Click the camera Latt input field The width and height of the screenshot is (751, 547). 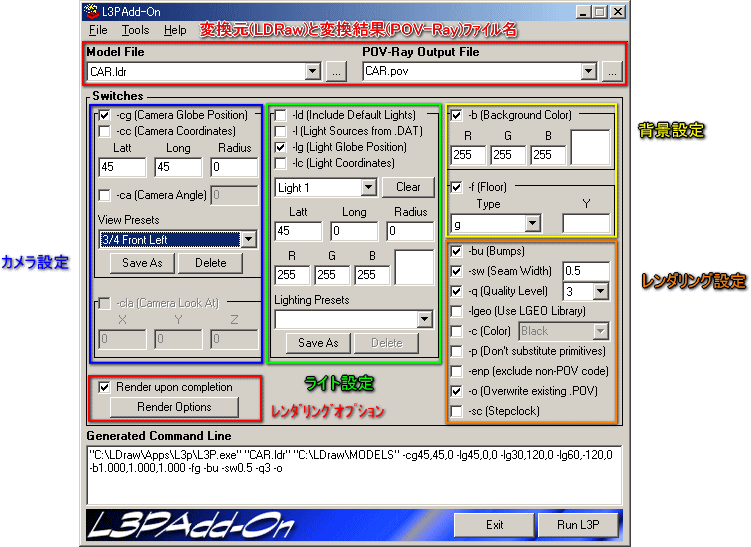click(x=122, y=167)
